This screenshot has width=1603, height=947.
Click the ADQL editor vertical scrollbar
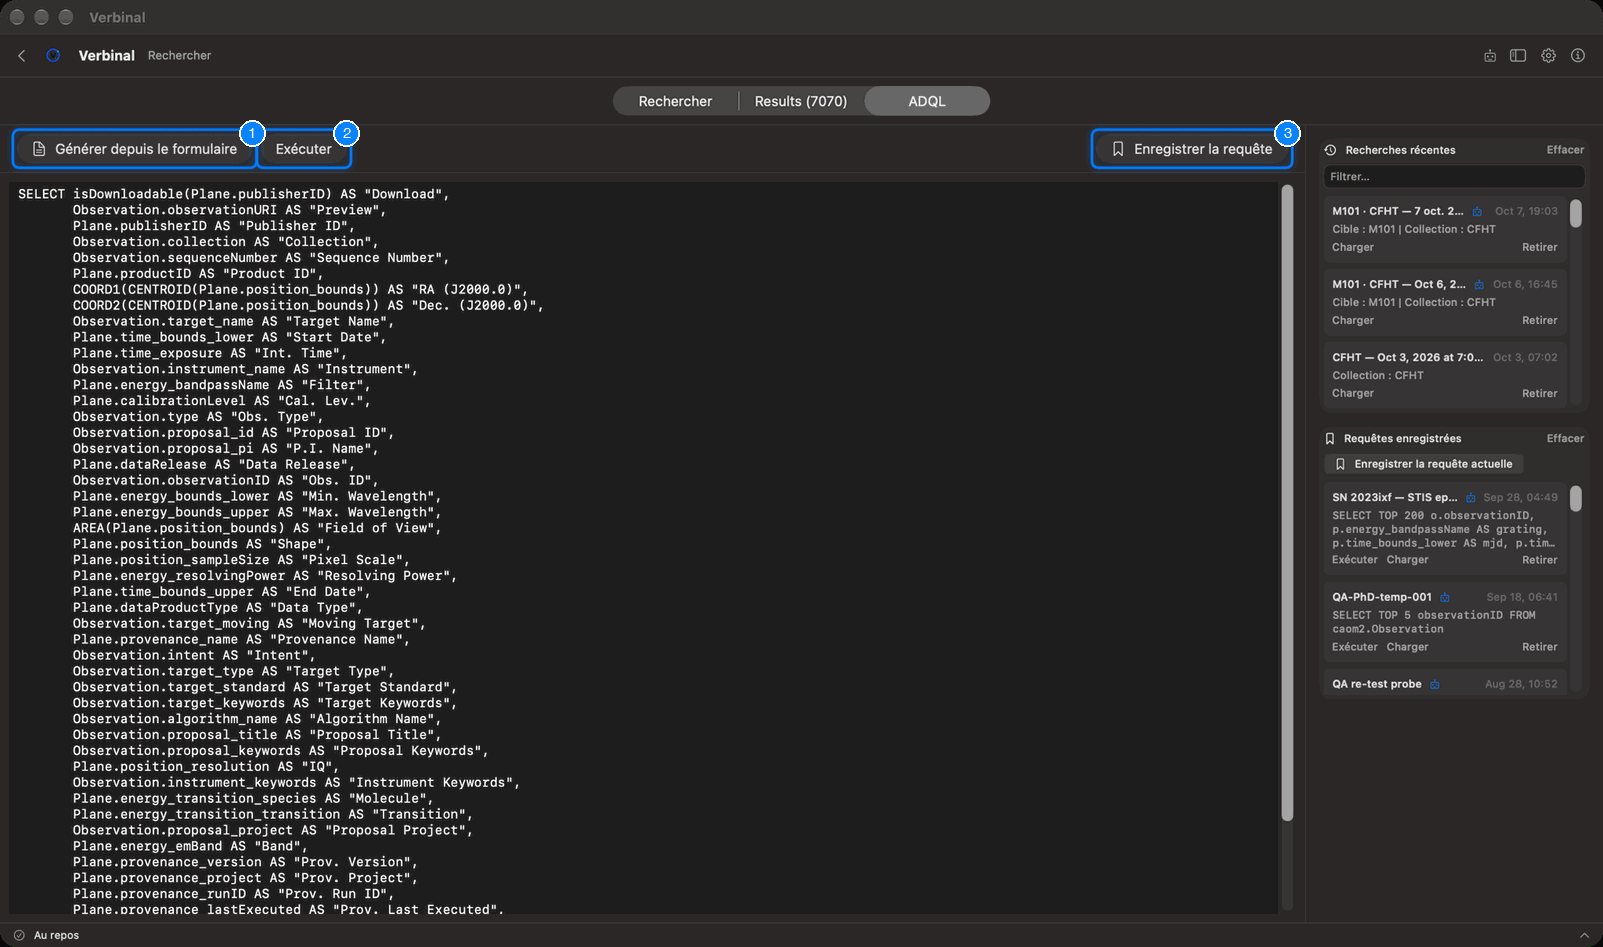[1287, 503]
